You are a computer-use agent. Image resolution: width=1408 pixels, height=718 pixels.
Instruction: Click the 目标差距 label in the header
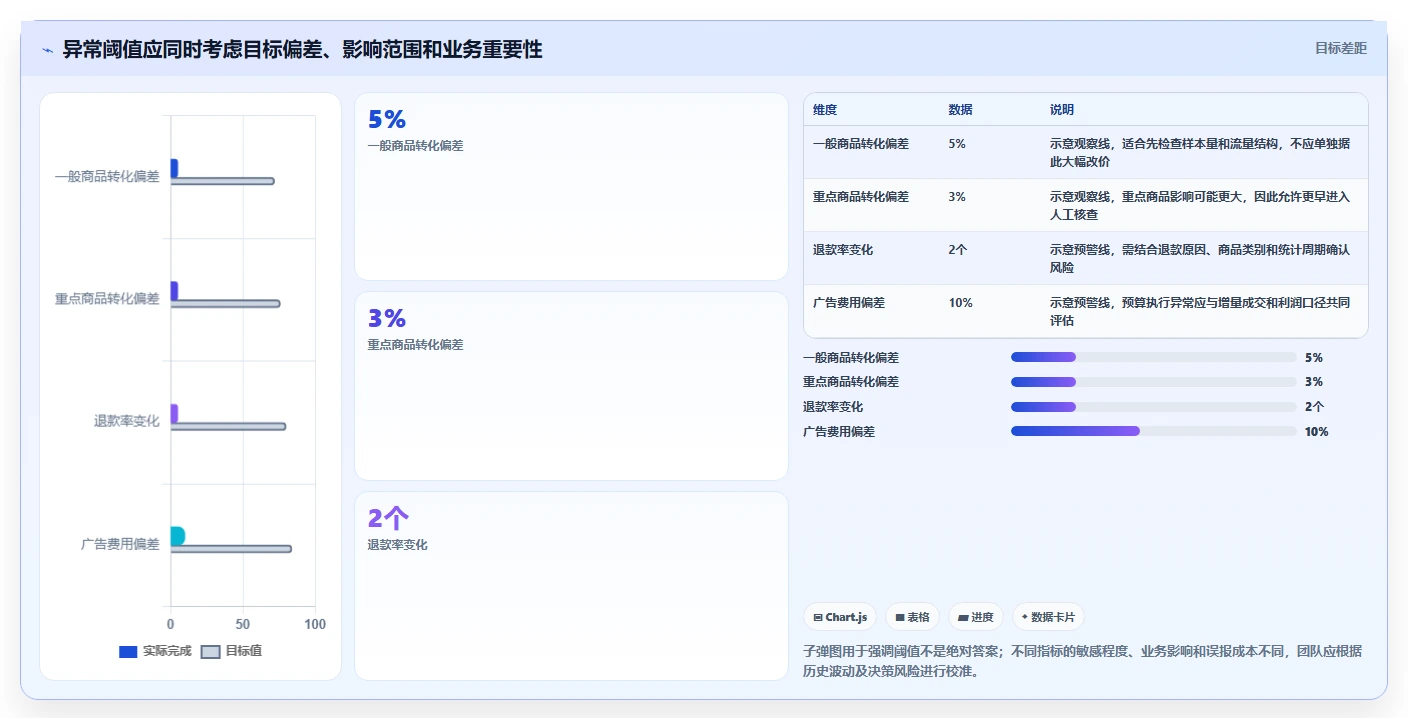[1340, 48]
